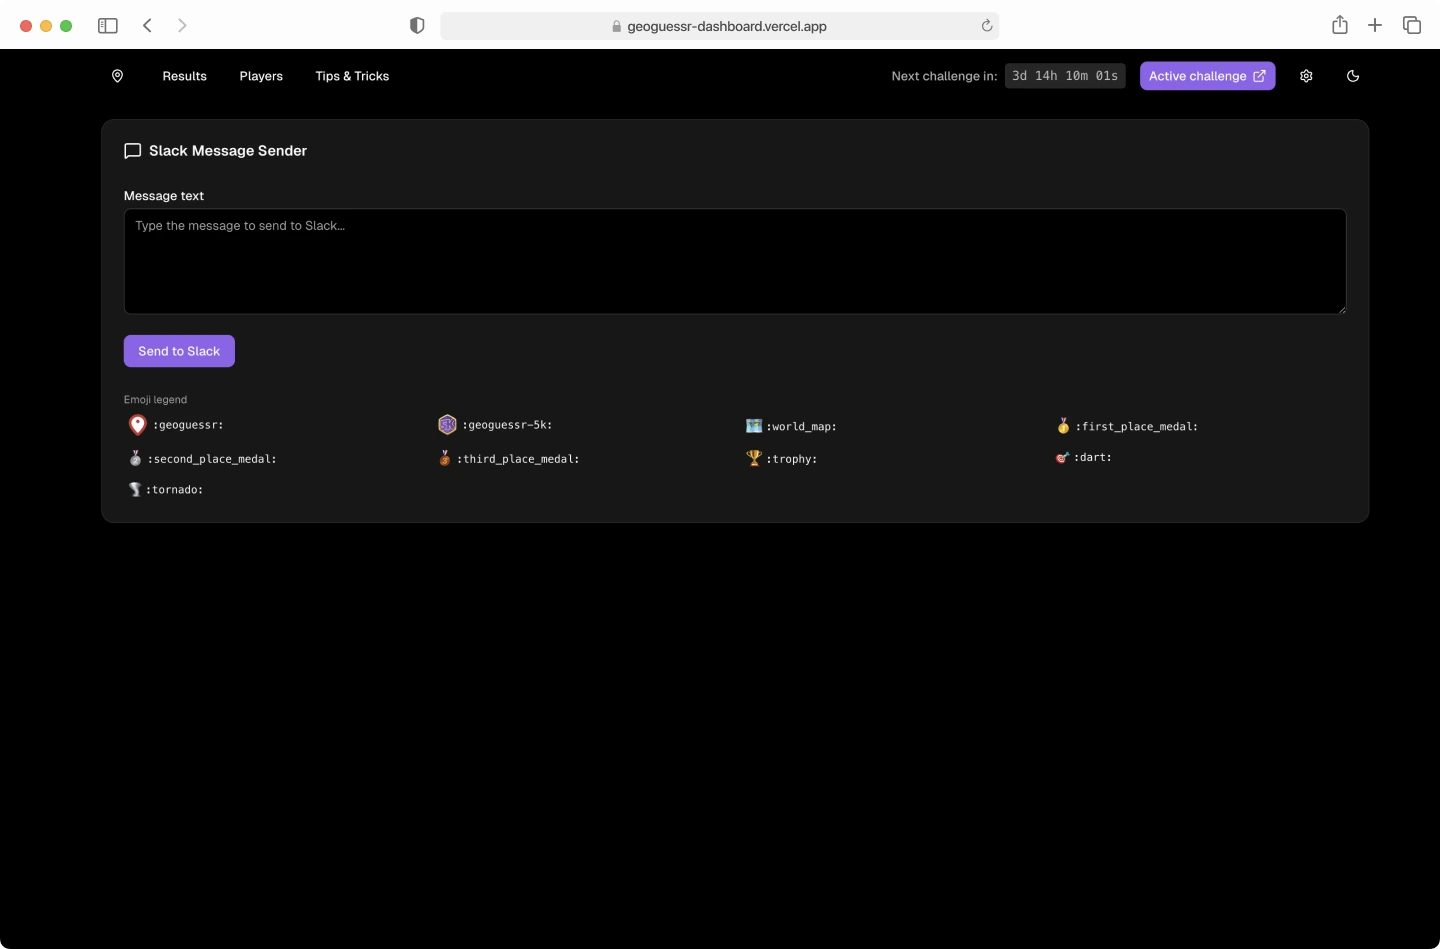Go back in Safari history
This screenshot has height=949, width=1440.
147,25
